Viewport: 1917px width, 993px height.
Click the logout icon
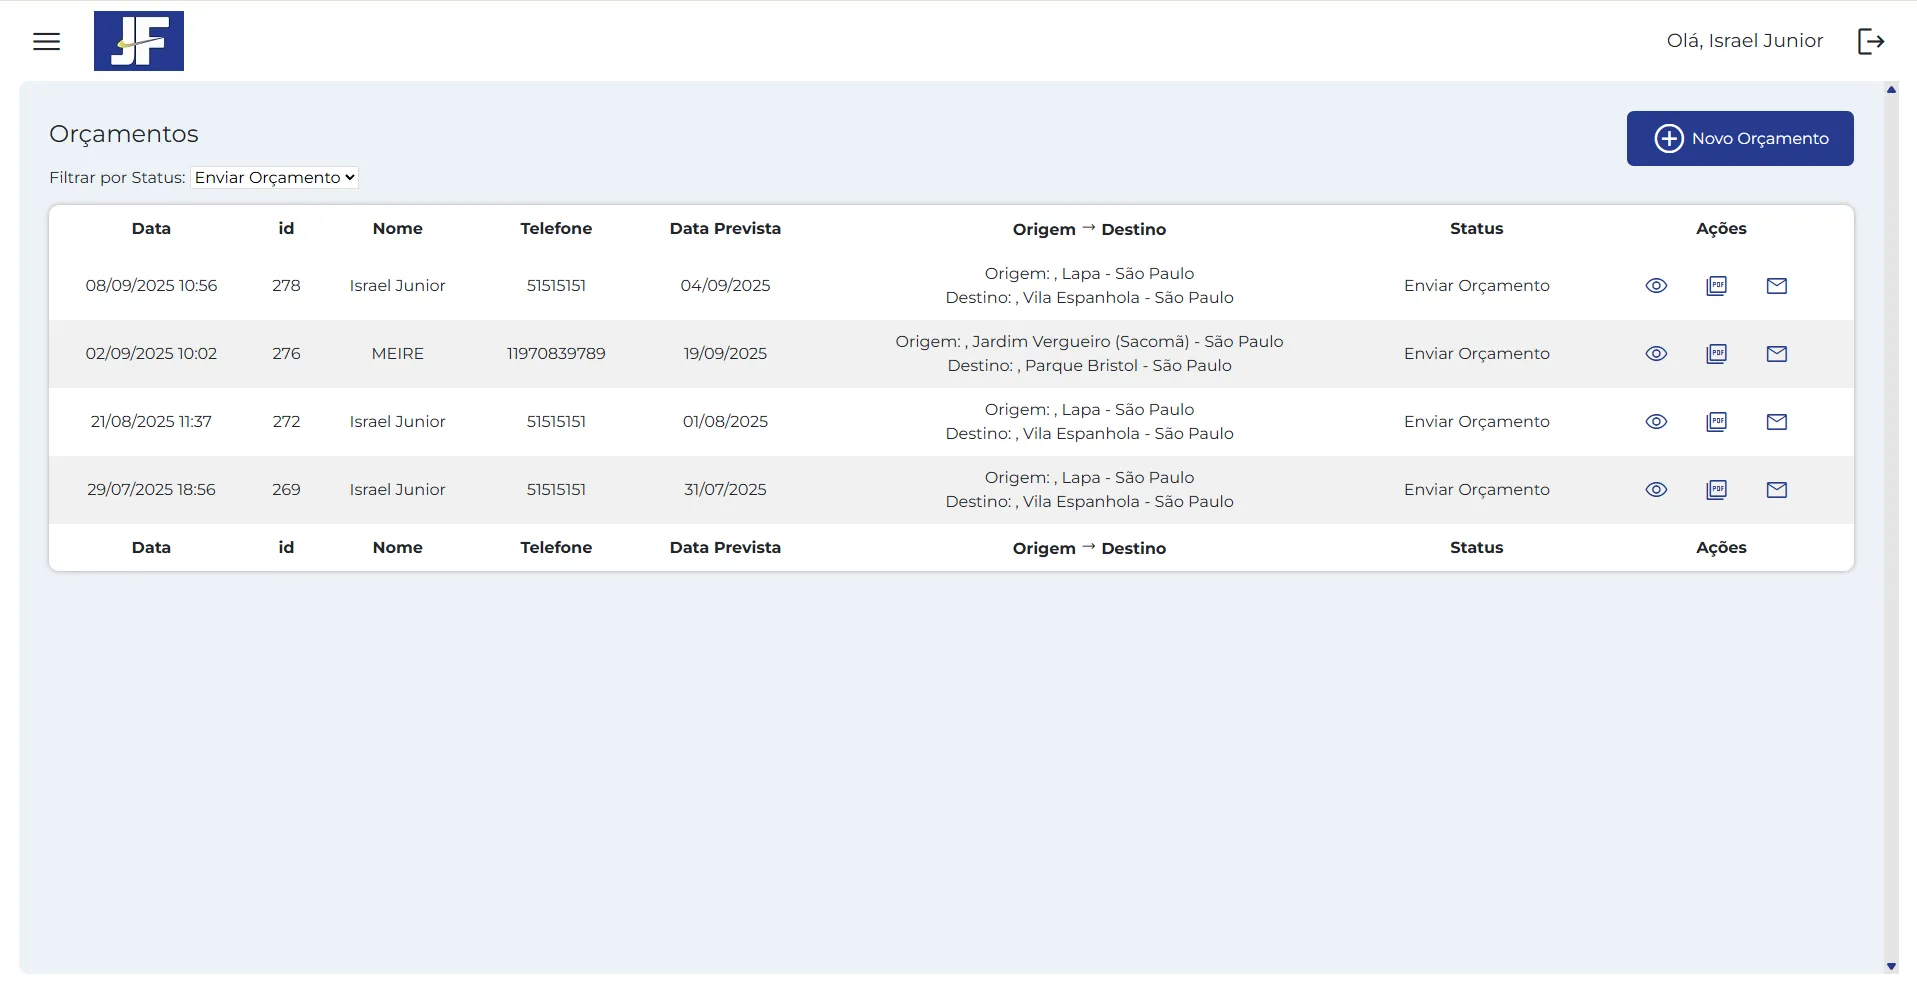[1870, 41]
